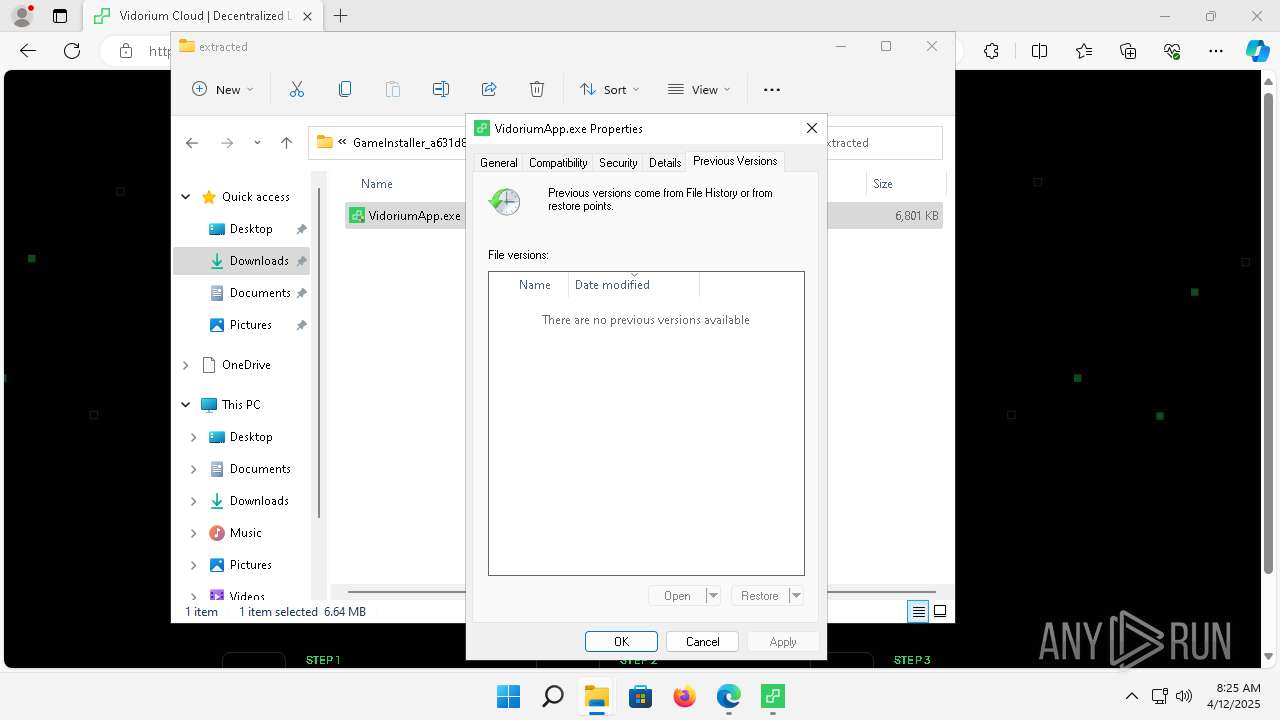1280x720 pixels.
Task: Click OK in the Properties dialog
Action: 621,642
